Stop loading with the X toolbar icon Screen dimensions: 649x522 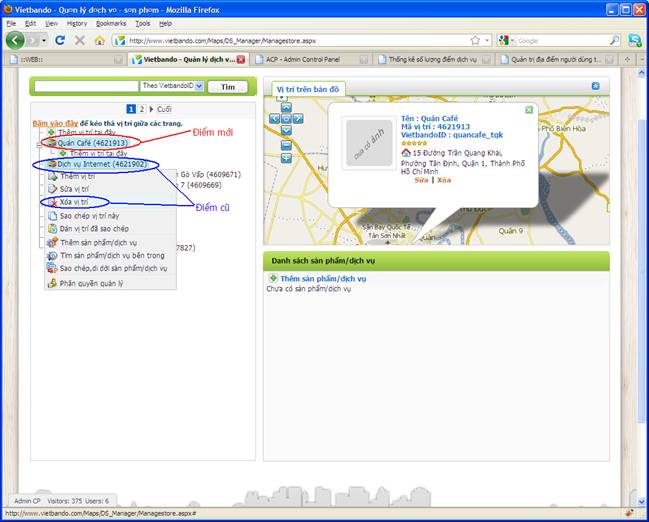pyautogui.click(x=79, y=40)
